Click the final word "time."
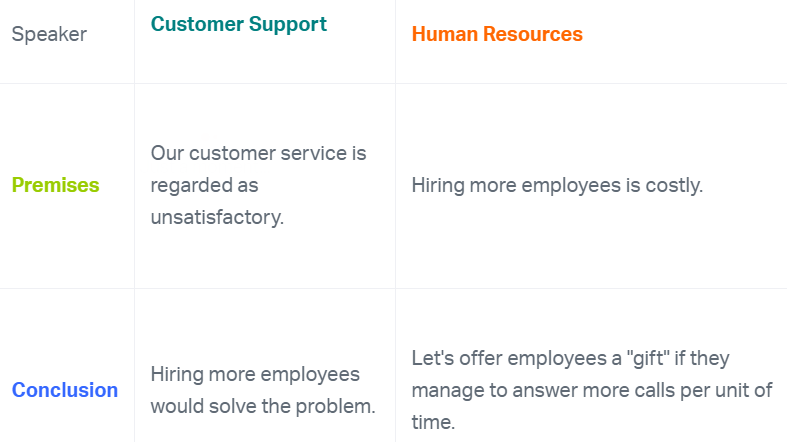The image size is (787, 442). pos(435,422)
